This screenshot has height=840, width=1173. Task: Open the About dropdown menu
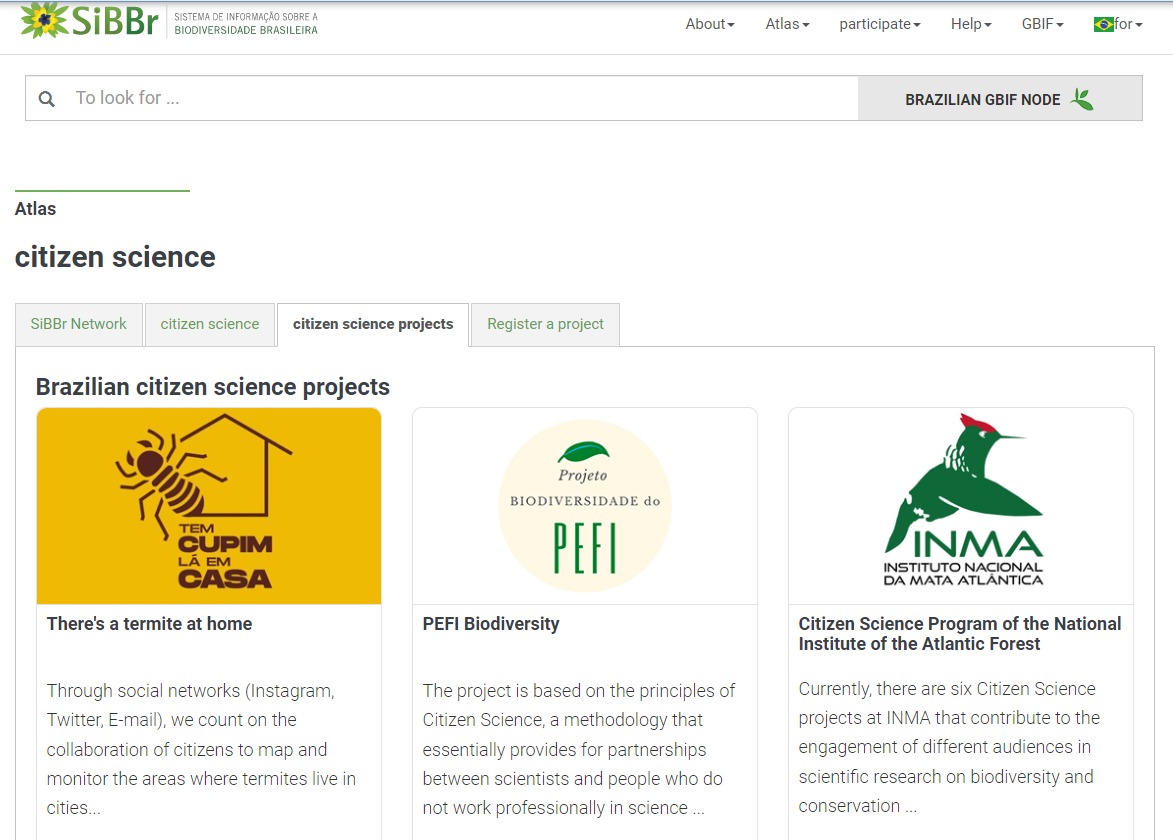pyautogui.click(x=710, y=24)
